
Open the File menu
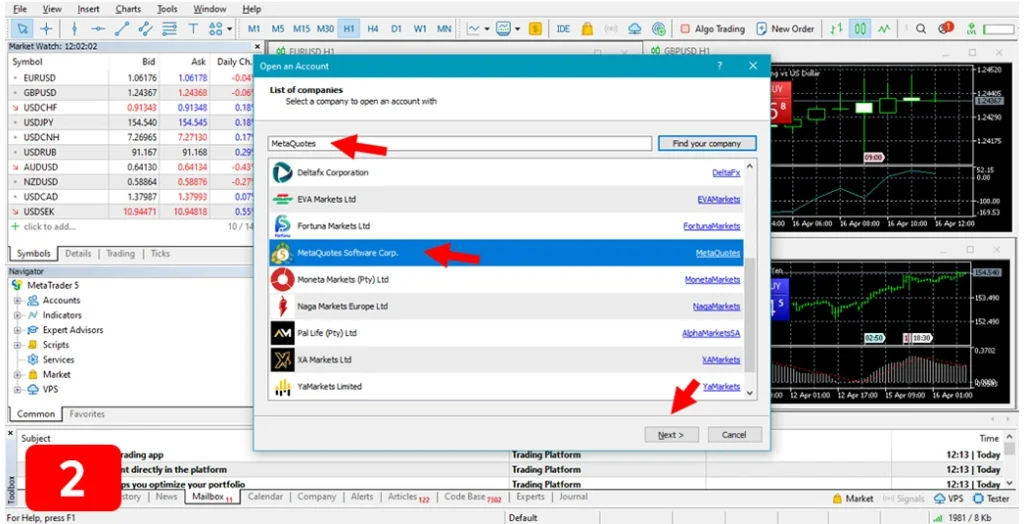(20, 9)
